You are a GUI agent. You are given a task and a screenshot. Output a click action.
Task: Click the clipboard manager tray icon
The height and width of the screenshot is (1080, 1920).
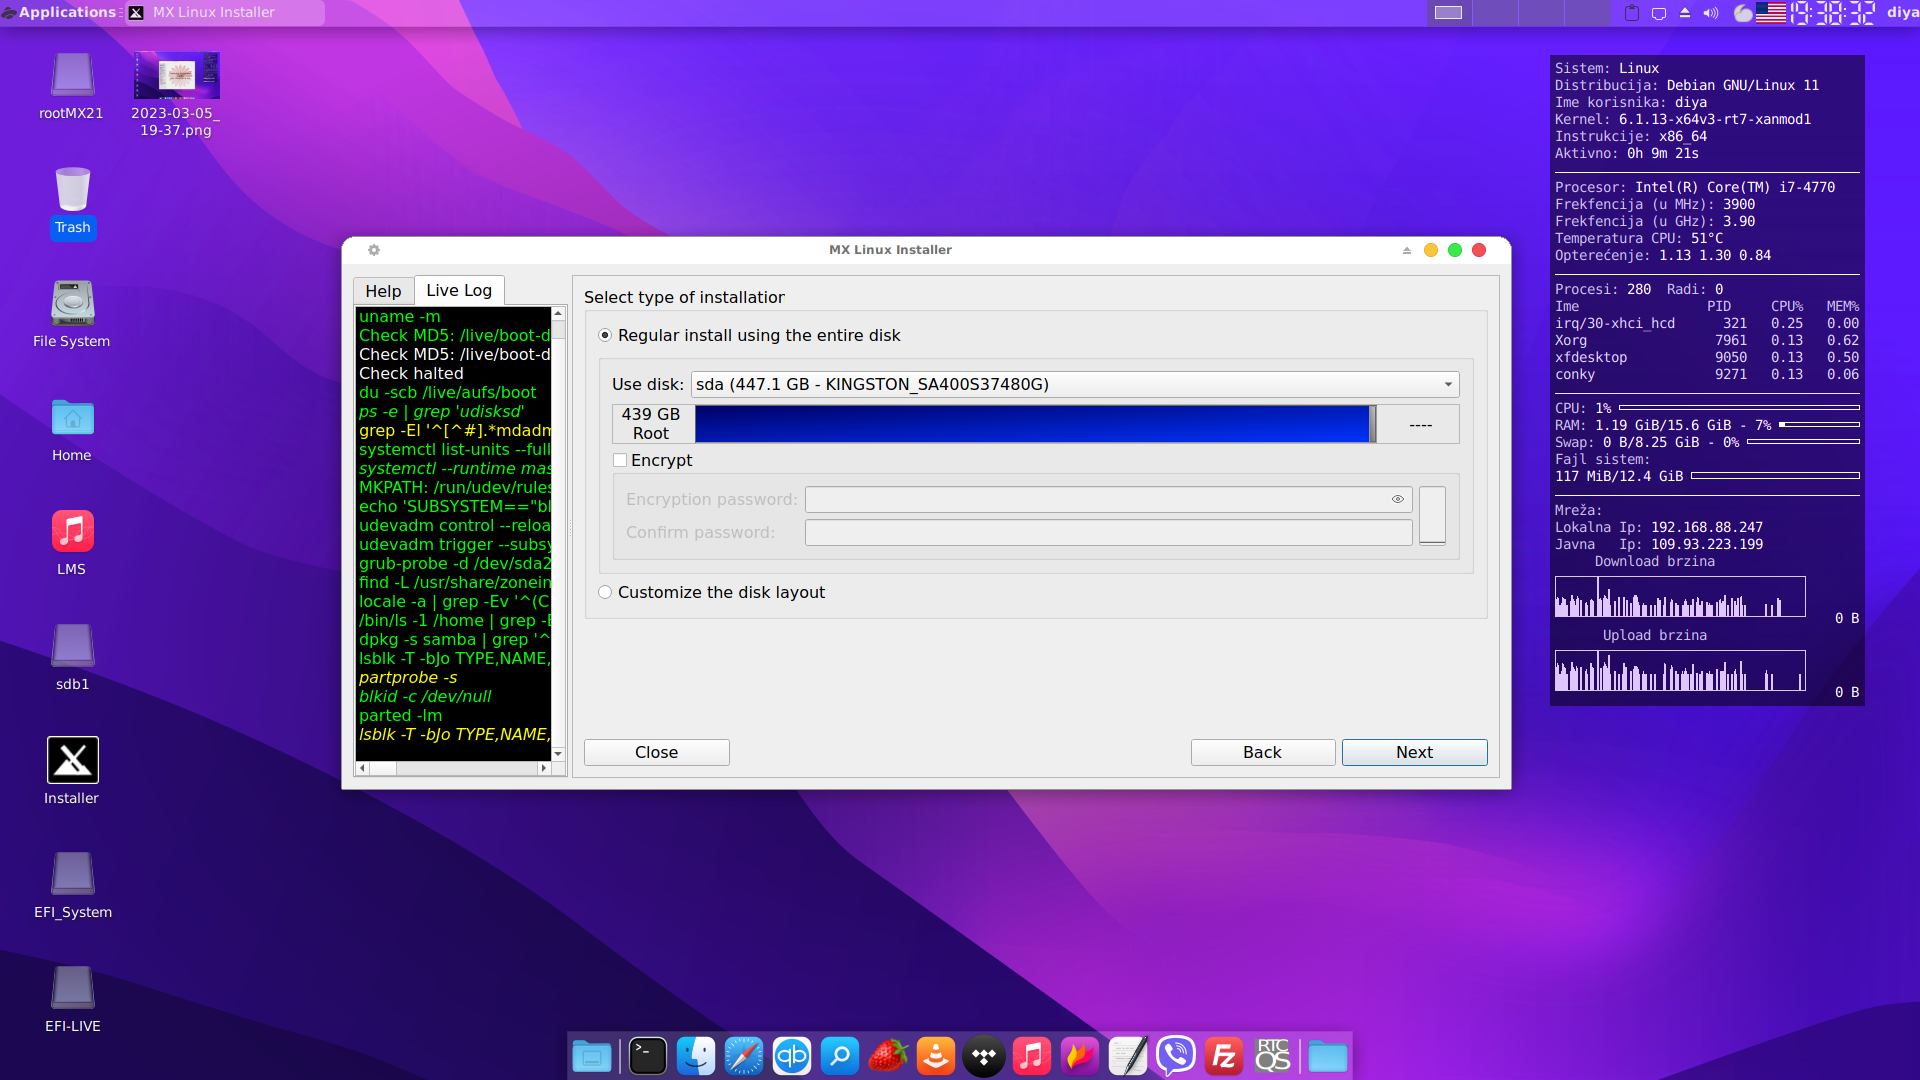tap(1632, 13)
